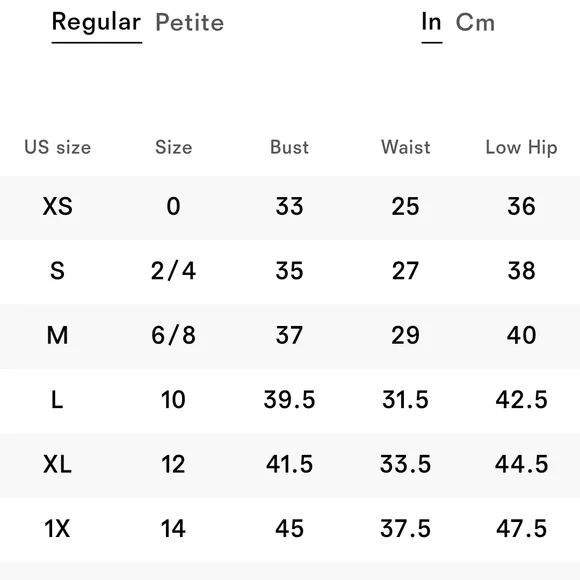Click the 6/8 size value

(173, 335)
